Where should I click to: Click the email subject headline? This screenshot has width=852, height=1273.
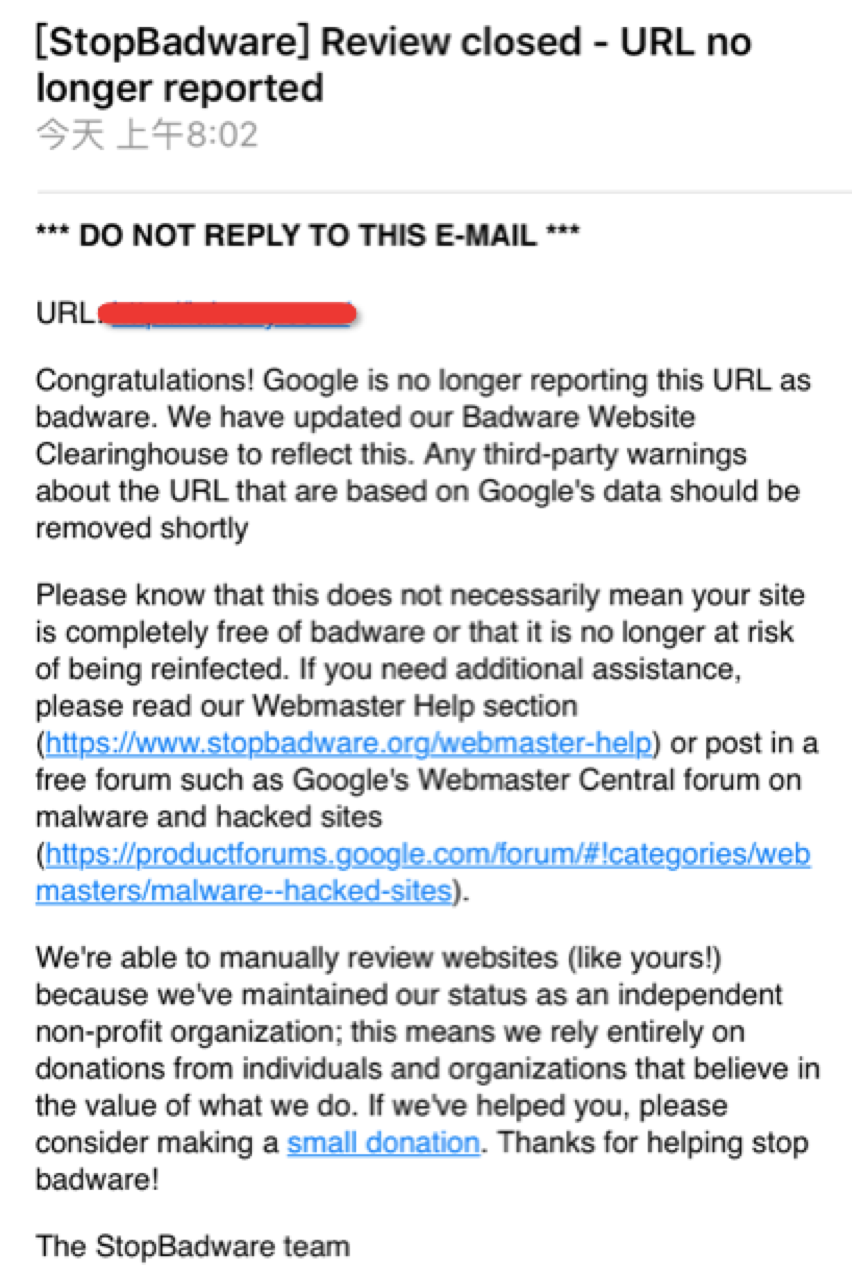(393, 65)
